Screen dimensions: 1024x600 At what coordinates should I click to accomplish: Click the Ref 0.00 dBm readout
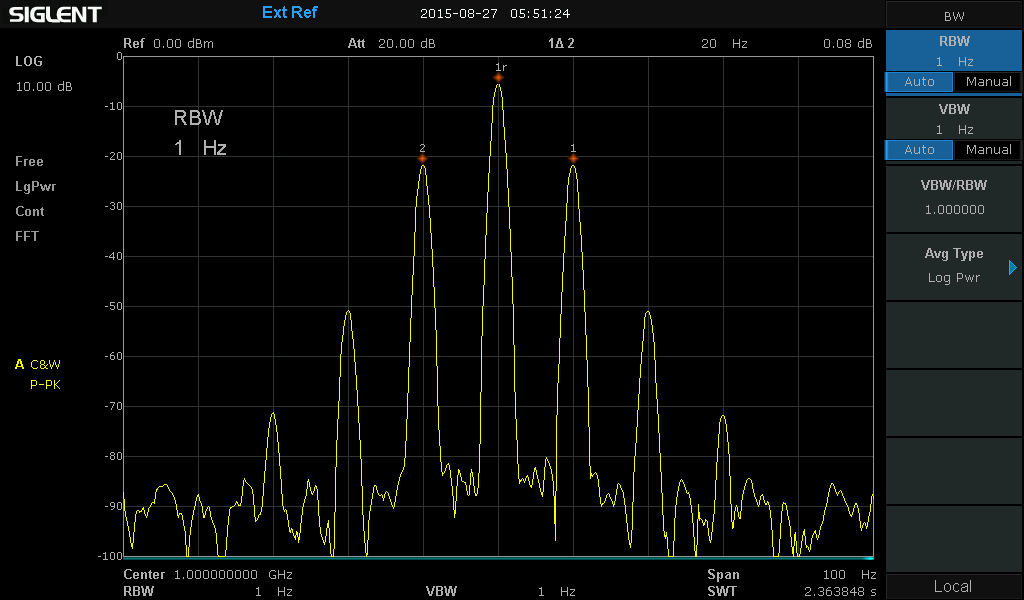168,44
